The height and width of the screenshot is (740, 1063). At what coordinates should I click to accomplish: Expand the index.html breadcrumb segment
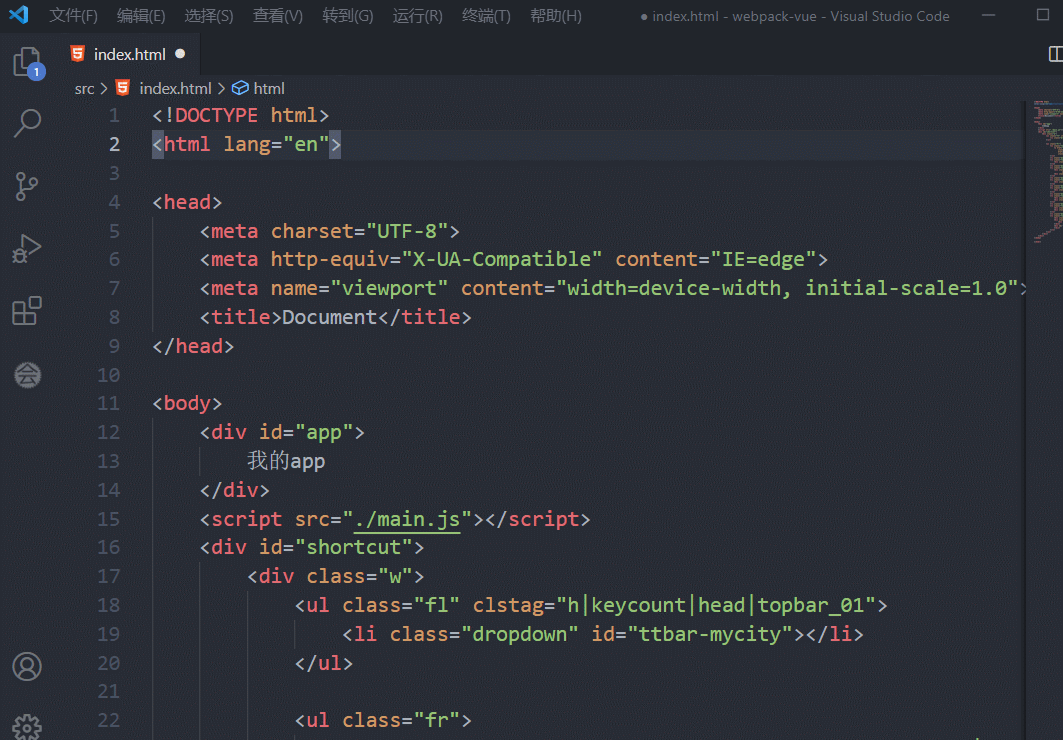[175, 88]
